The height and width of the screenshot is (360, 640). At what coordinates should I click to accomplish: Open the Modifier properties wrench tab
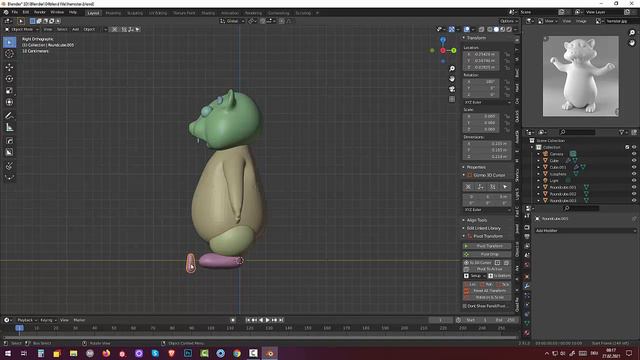(x=527, y=286)
